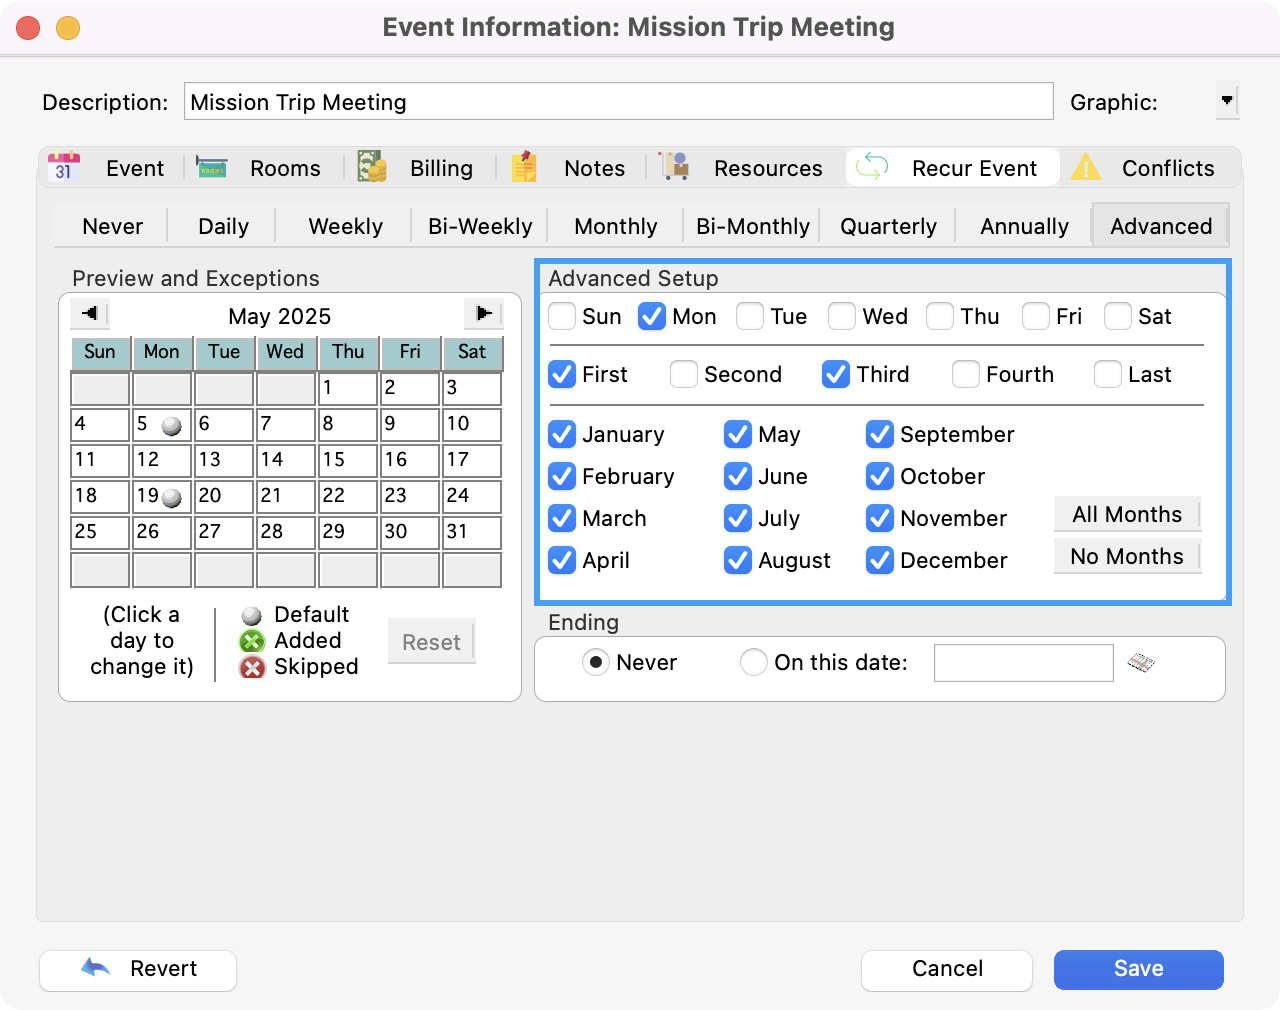Open the Graphic dropdown menu
The width and height of the screenshot is (1280, 1010).
pos(1227,101)
